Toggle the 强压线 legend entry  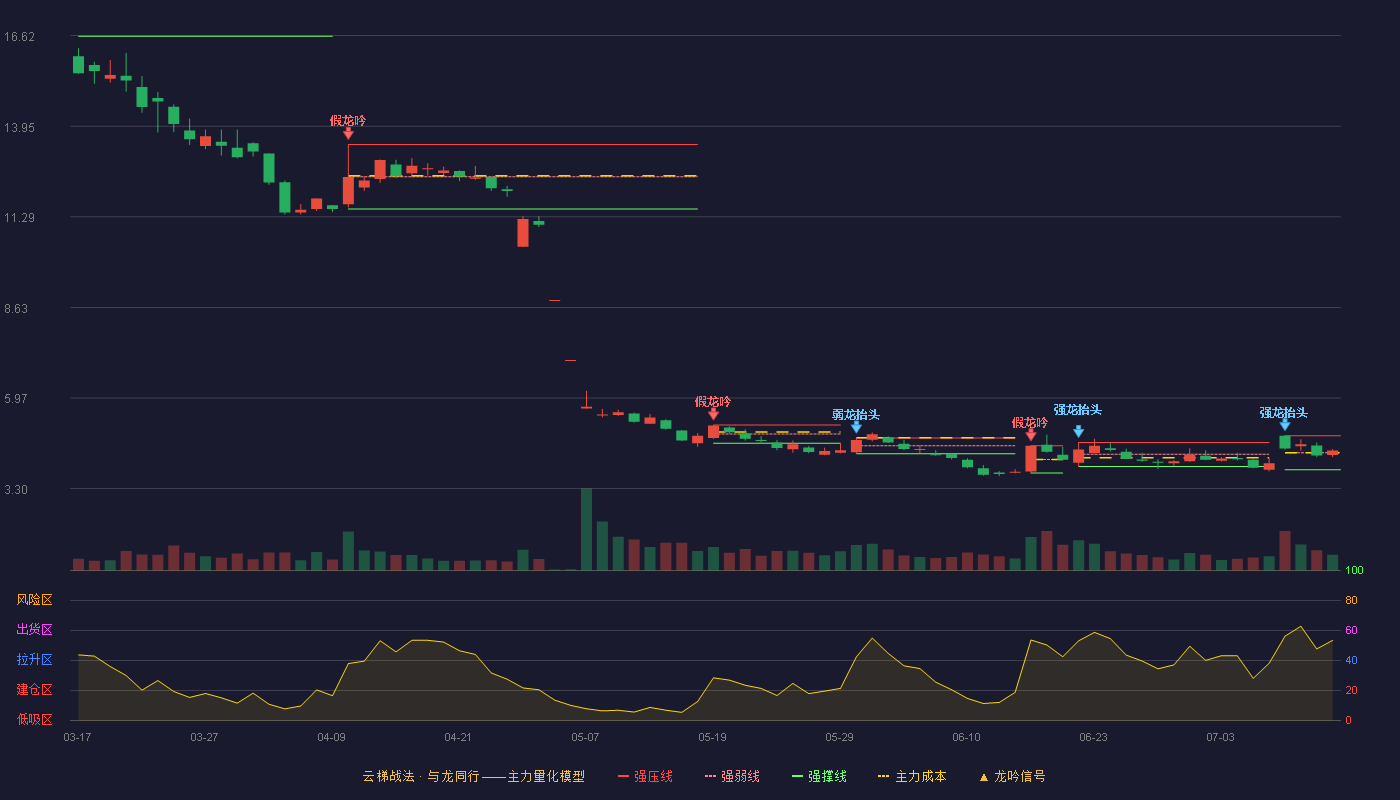645,776
